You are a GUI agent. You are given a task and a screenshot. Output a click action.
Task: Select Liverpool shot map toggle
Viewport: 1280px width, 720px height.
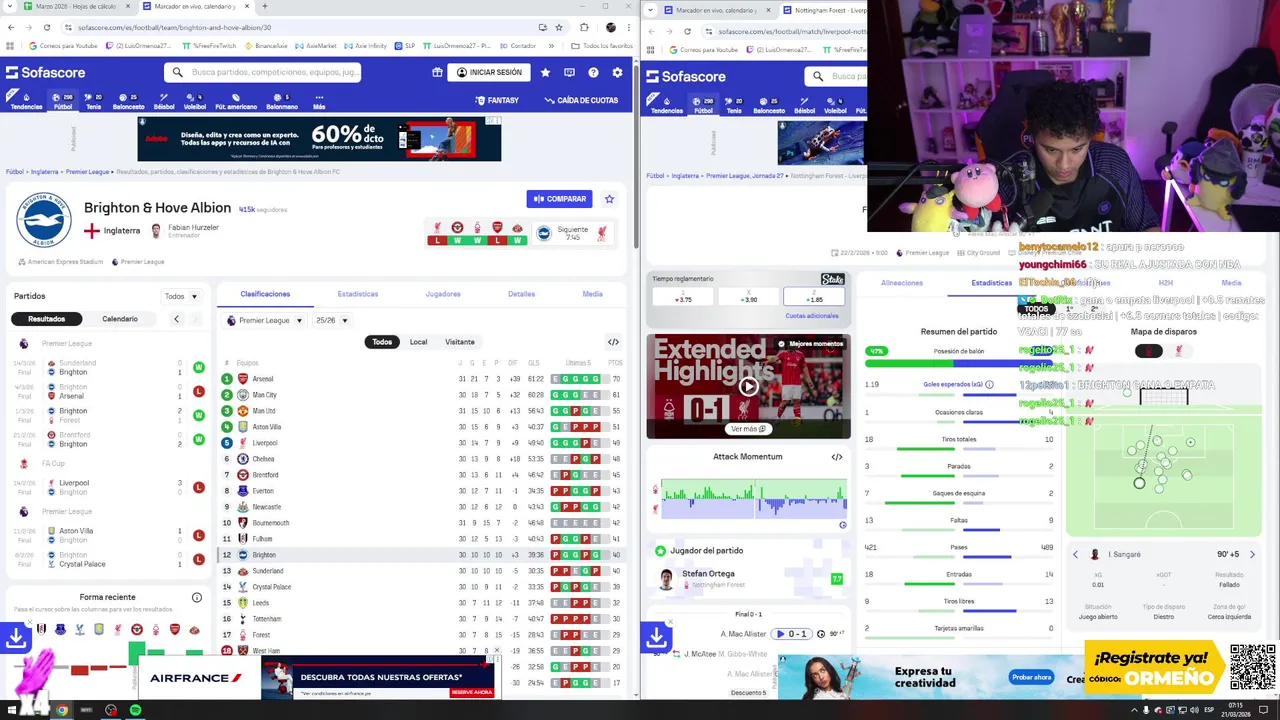[1178, 351]
